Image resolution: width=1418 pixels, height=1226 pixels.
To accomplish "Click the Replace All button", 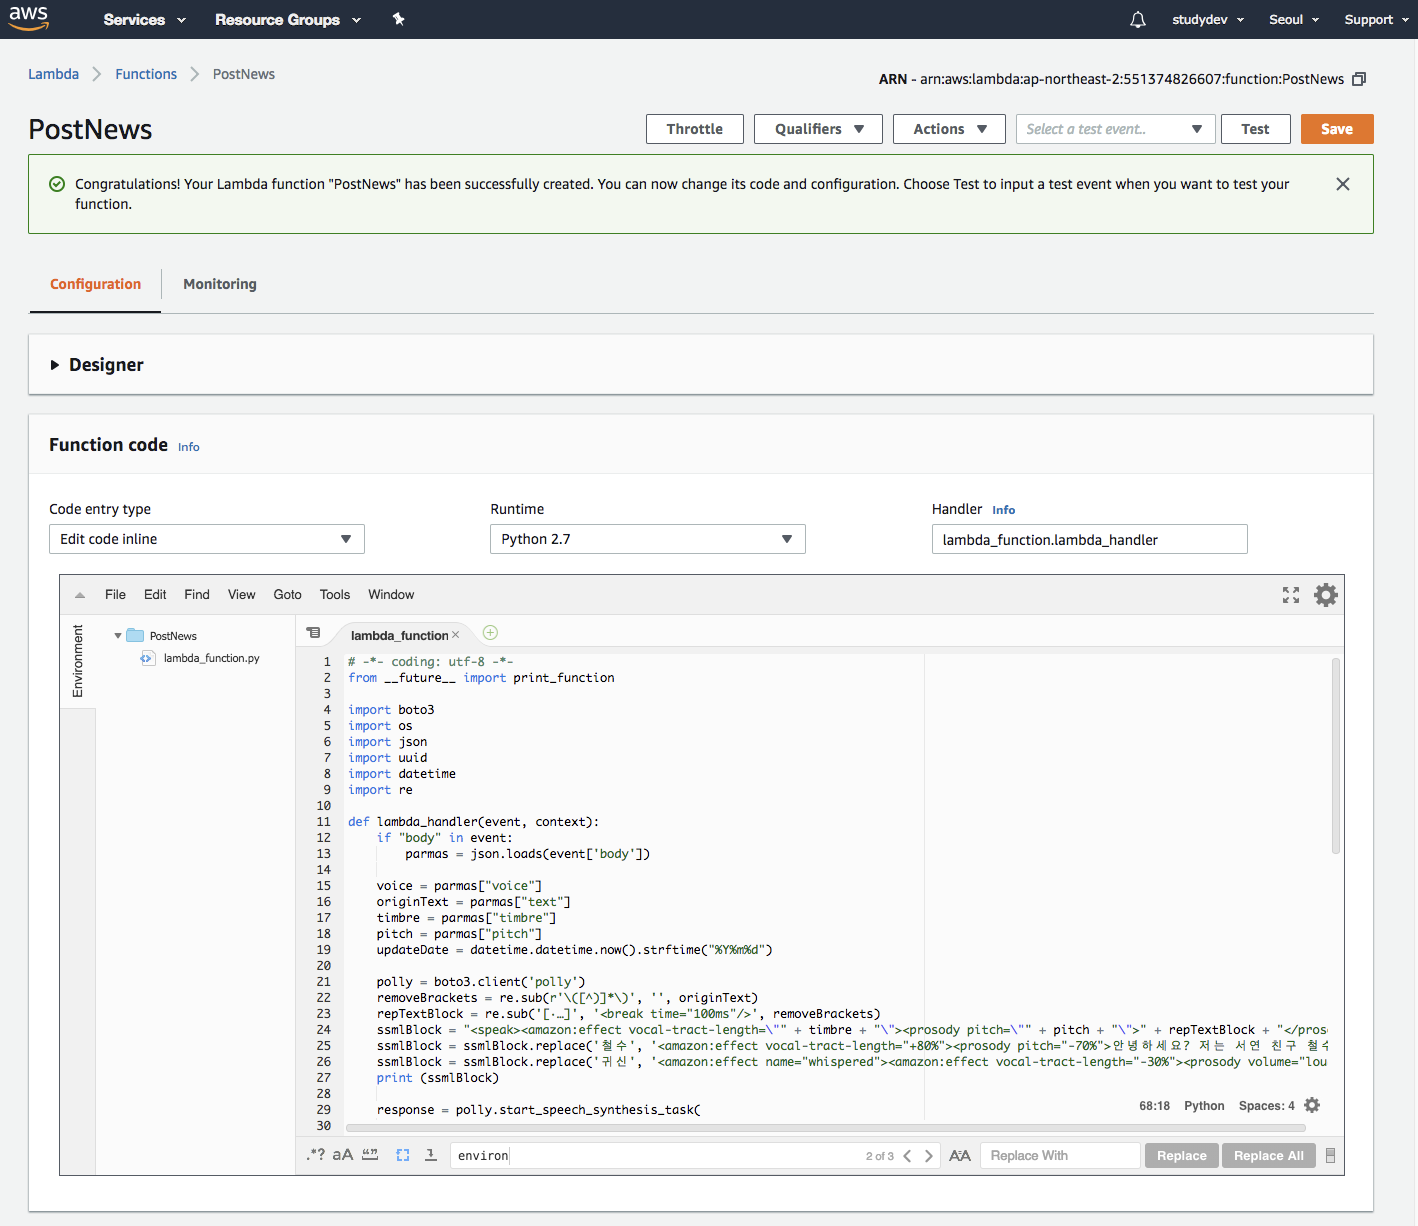I will pyautogui.click(x=1269, y=1155).
